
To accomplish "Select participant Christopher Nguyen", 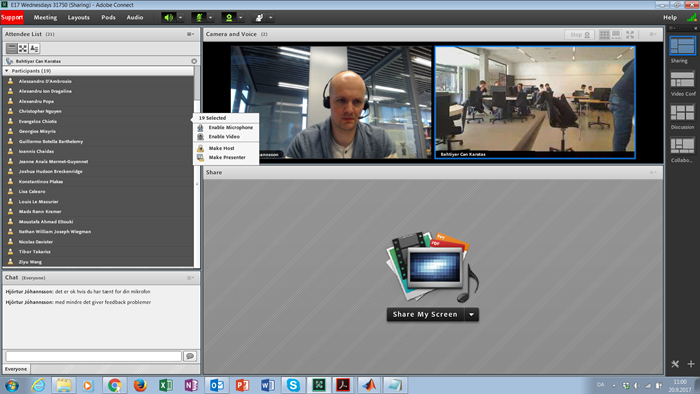I will pos(99,111).
